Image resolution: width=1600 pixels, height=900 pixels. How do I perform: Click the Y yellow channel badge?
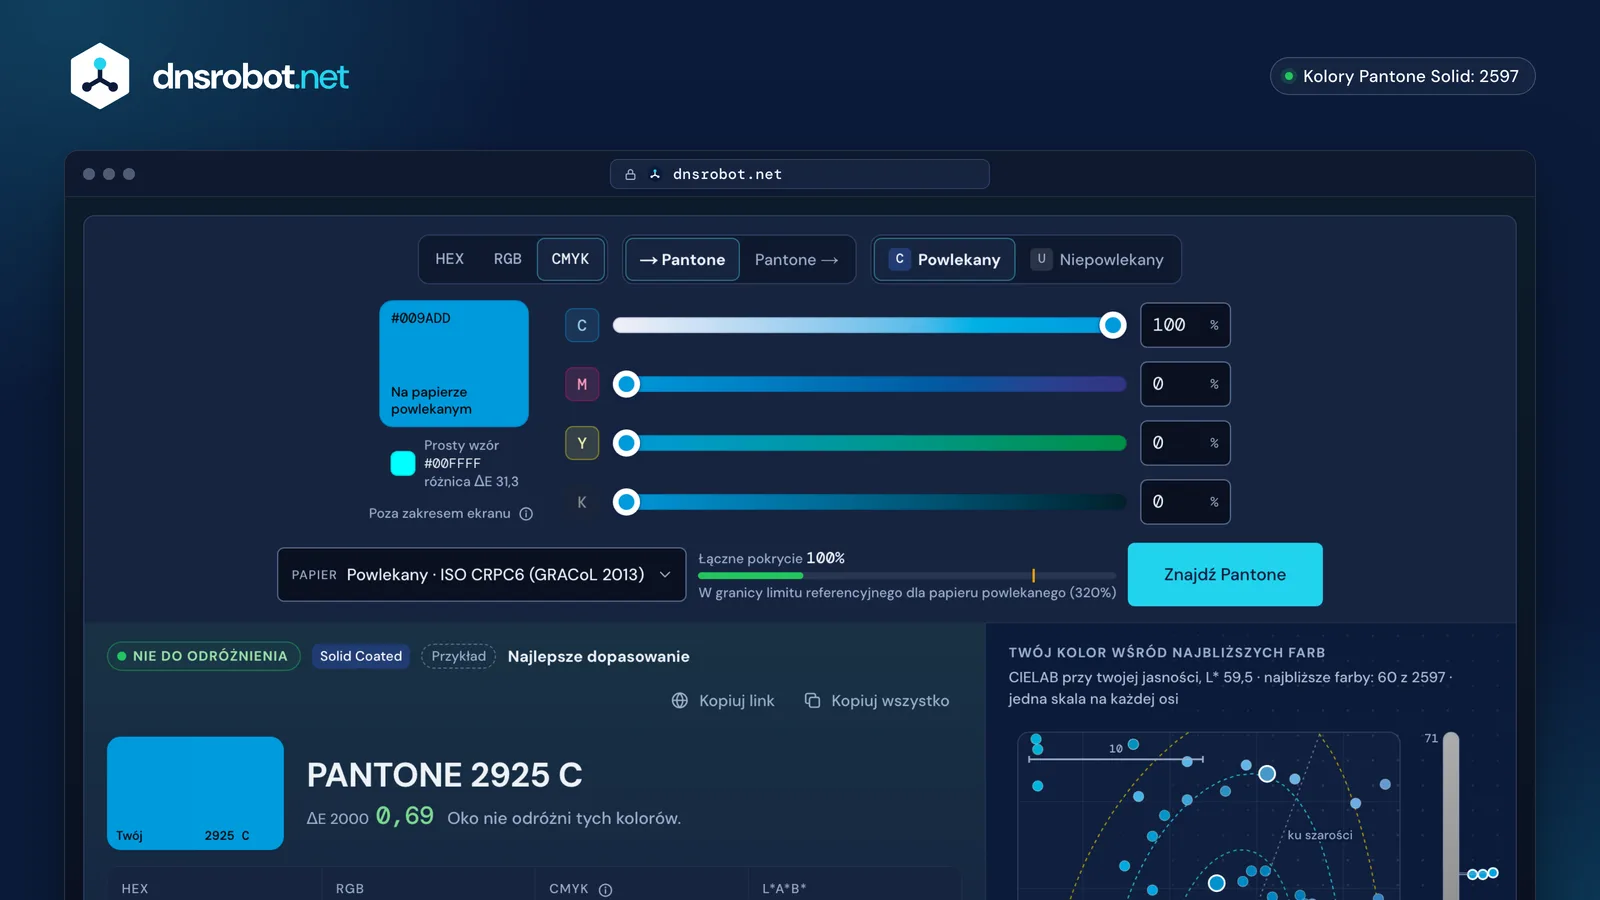coord(582,443)
